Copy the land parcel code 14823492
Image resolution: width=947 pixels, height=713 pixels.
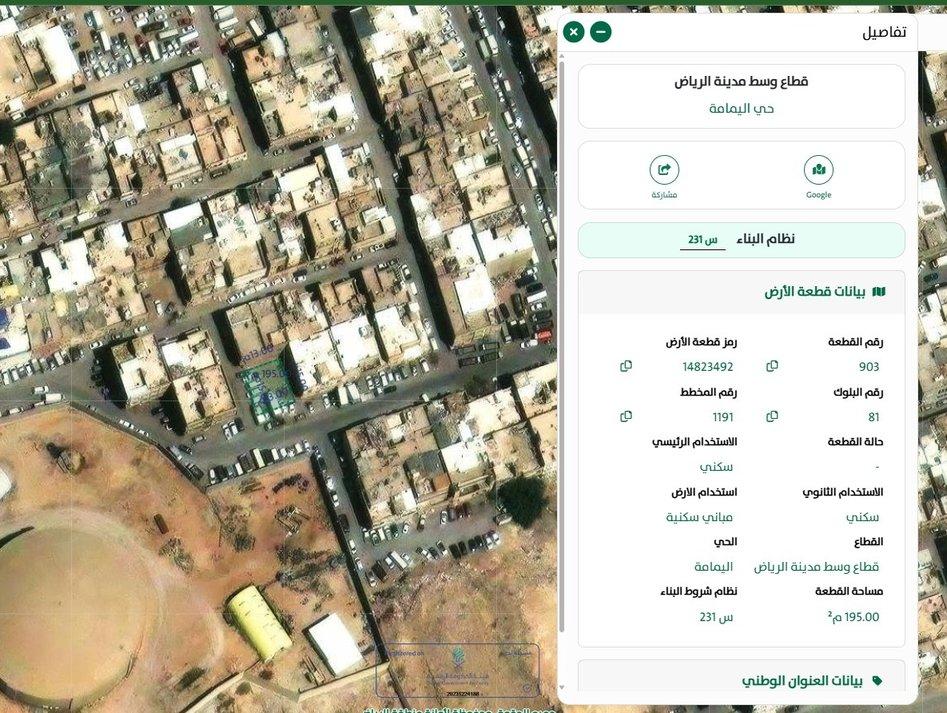pyautogui.click(x=626, y=366)
